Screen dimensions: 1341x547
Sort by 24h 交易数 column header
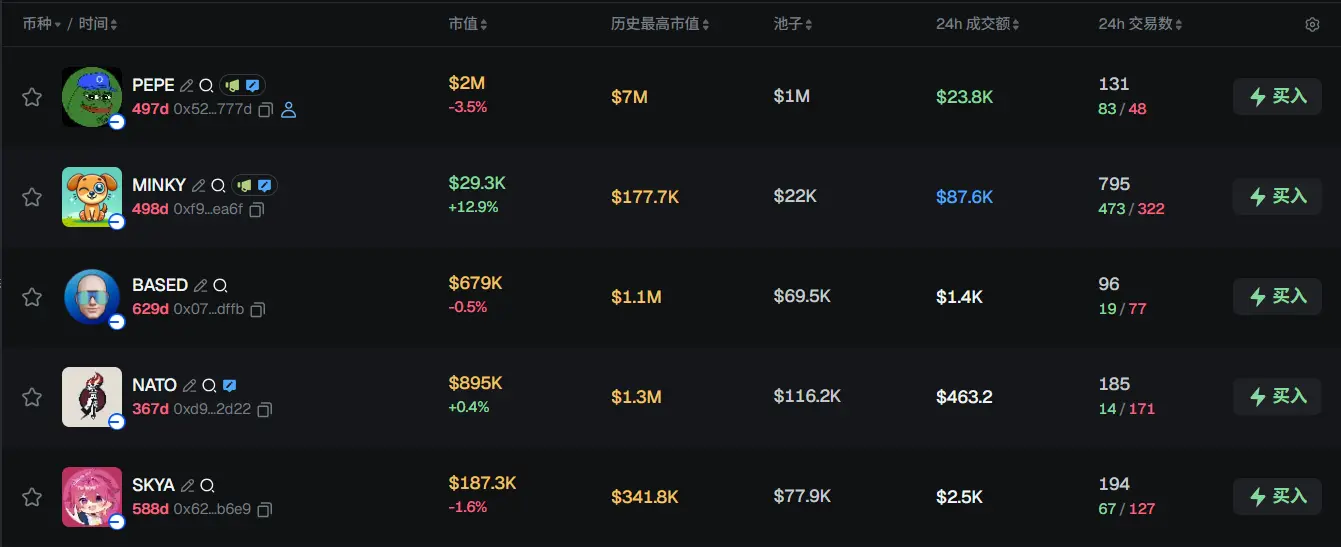point(1139,24)
